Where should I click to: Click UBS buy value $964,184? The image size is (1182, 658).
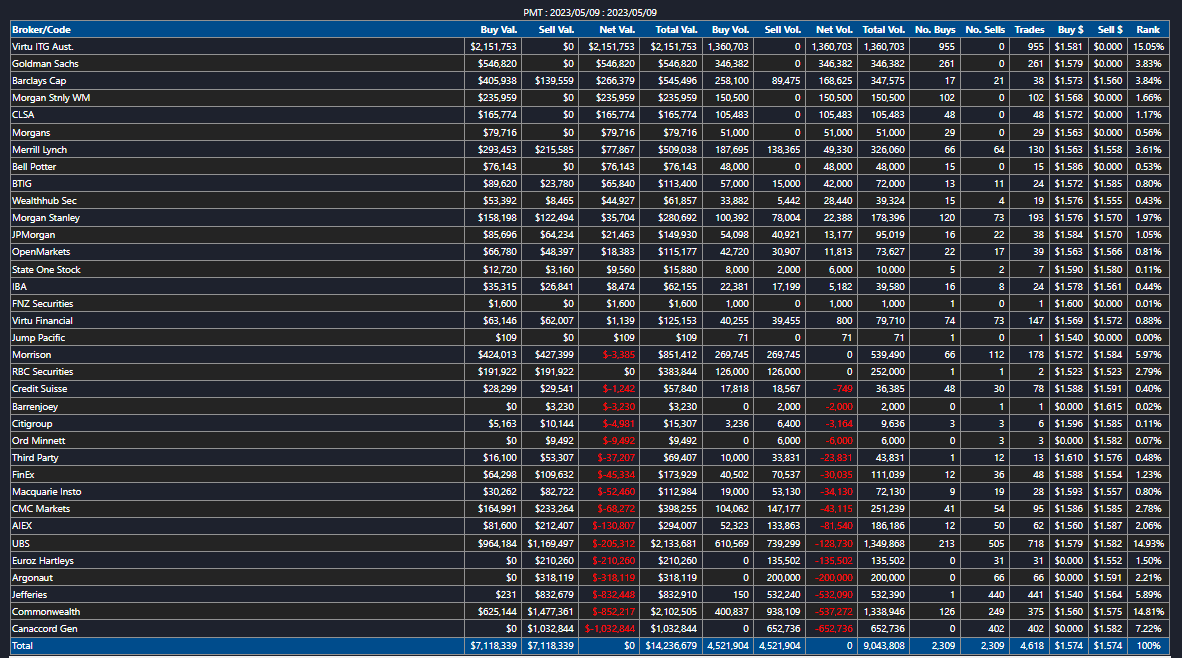click(497, 543)
